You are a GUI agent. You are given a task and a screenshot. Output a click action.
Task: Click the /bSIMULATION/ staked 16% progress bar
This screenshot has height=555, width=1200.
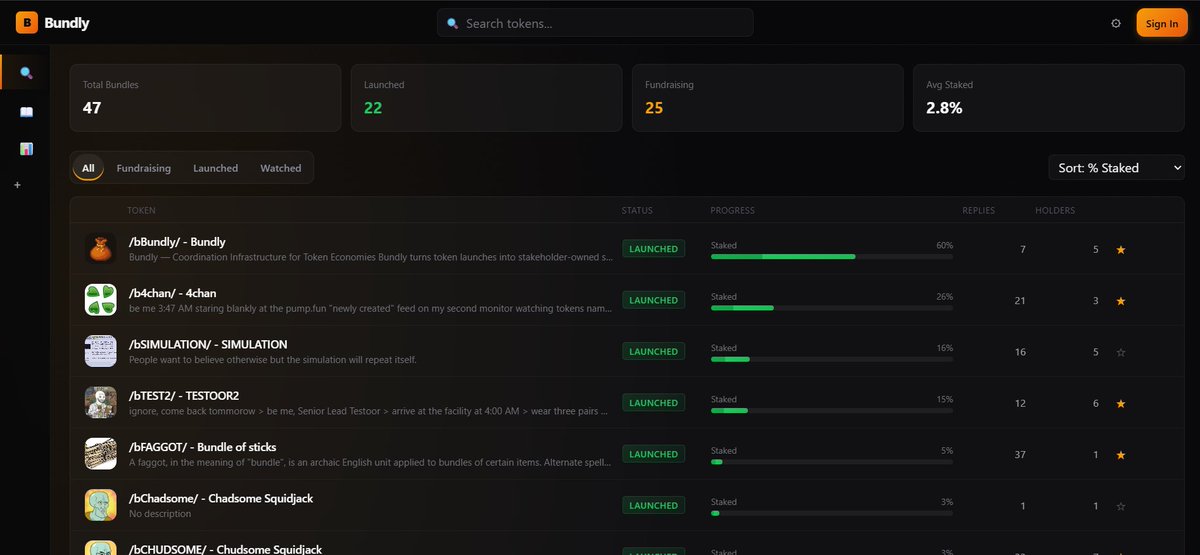click(x=832, y=359)
